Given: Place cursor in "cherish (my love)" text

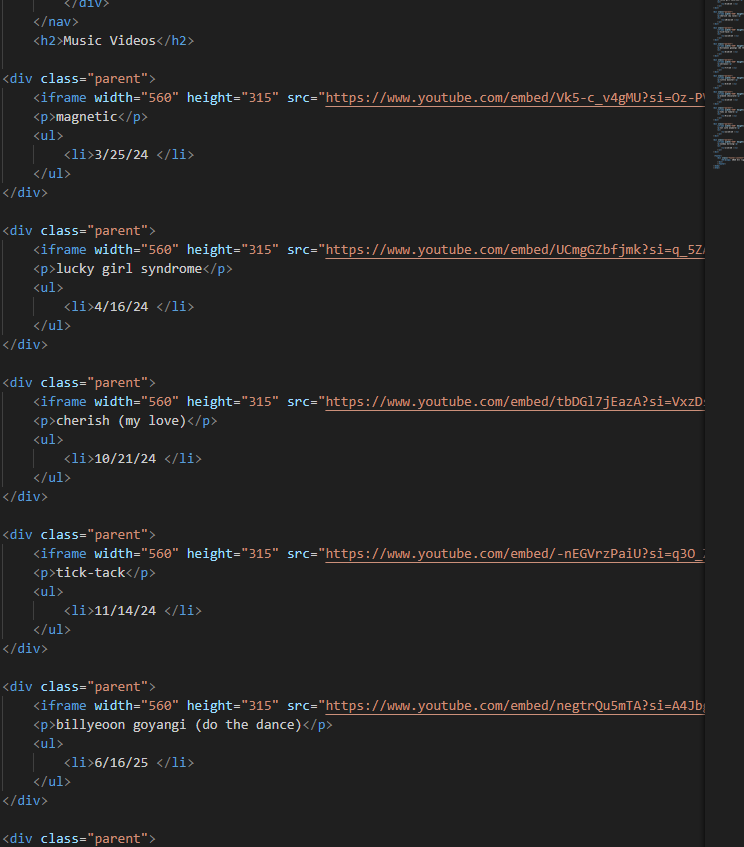Looking at the screenshot, I should tap(120, 421).
